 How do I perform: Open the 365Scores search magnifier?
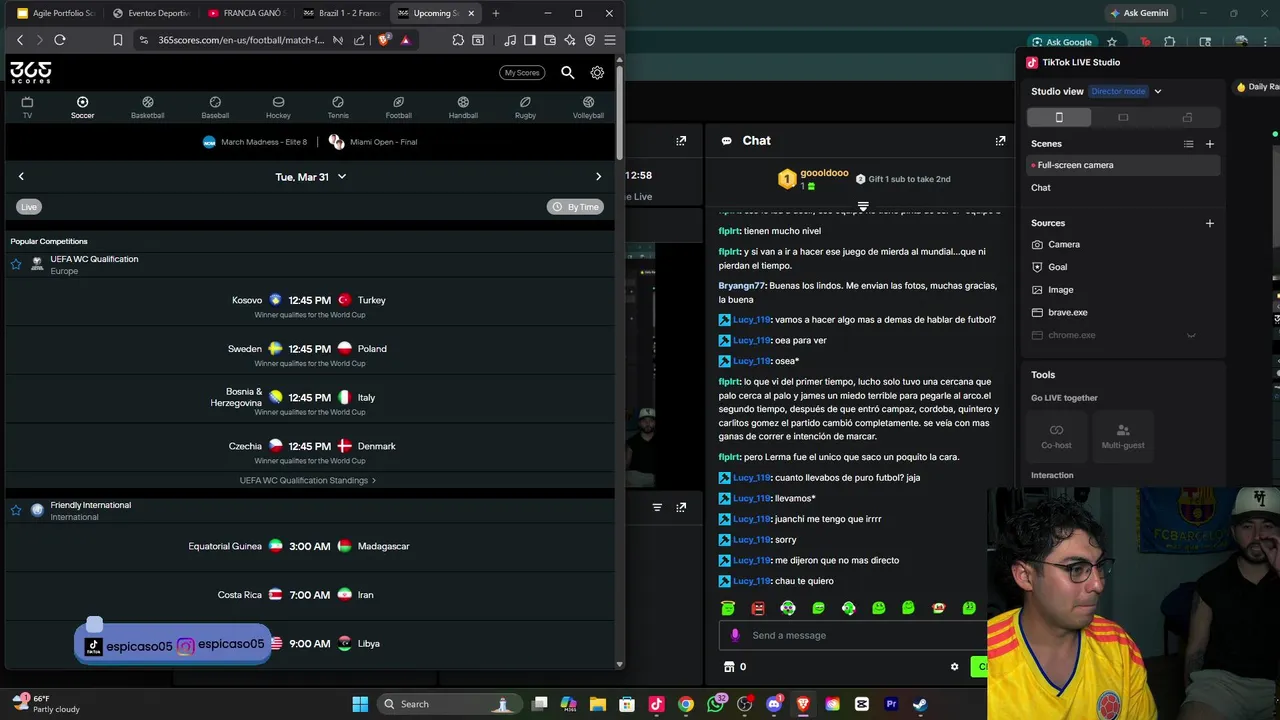pos(567,73)
